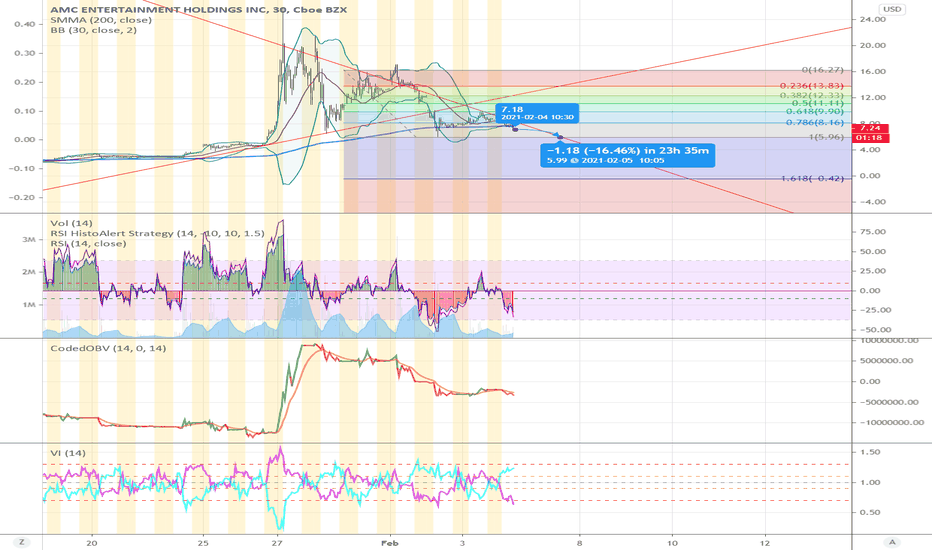This screenshot has height=550, width=932.
Task: Click the 7.24 current price label
Action: [x=871, y=128]
